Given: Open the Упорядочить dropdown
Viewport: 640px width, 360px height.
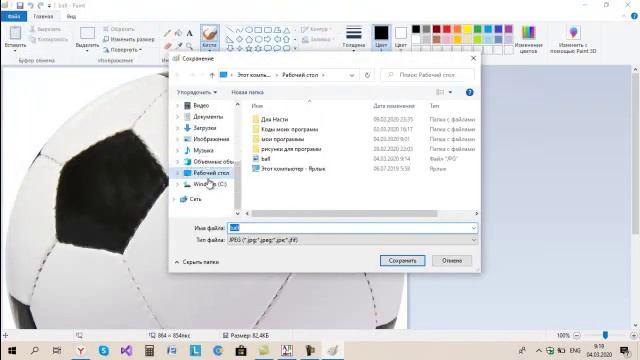Looking at the screenshot, I should (197, 92).
